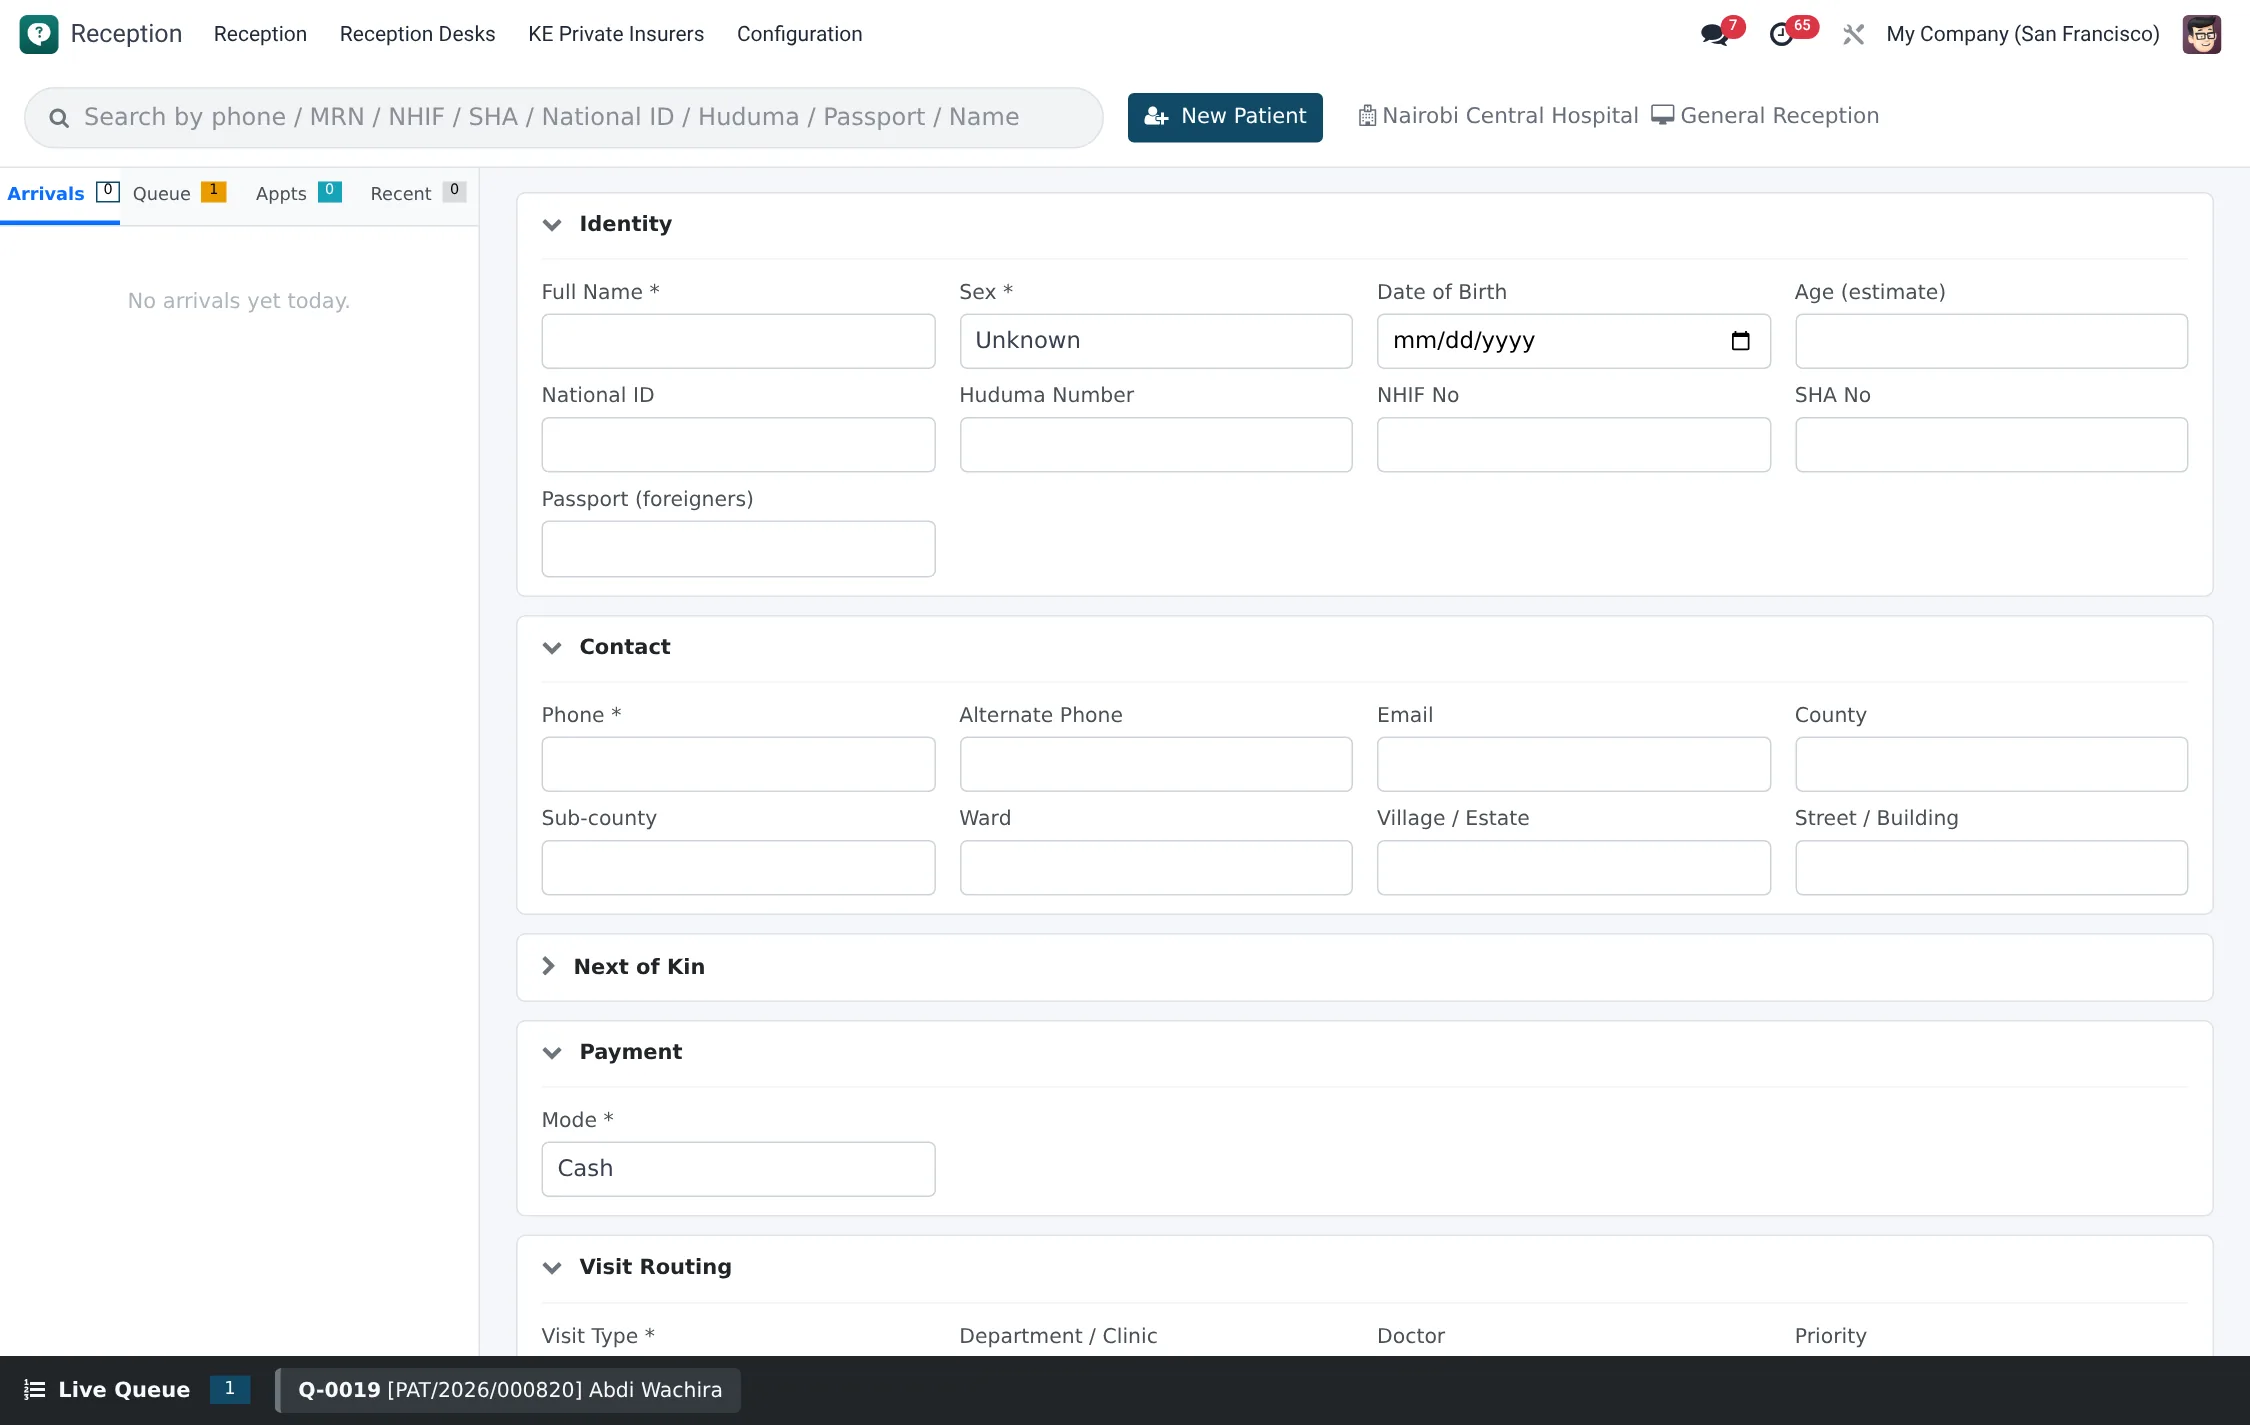Viewport: 2250px width, 1425px height.
Task: Switch to the Recent tab
Action: [x=417, y=194]
